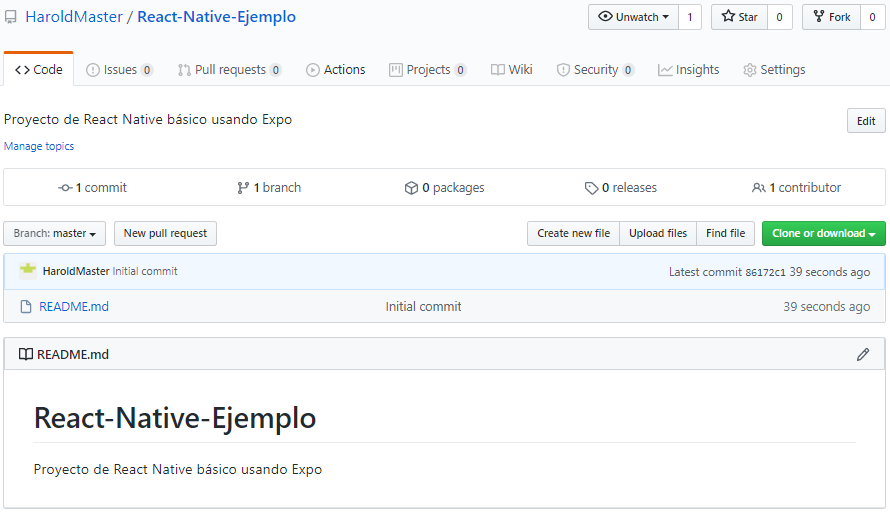Go to the Wiki tab

click(x=511, y=70)
